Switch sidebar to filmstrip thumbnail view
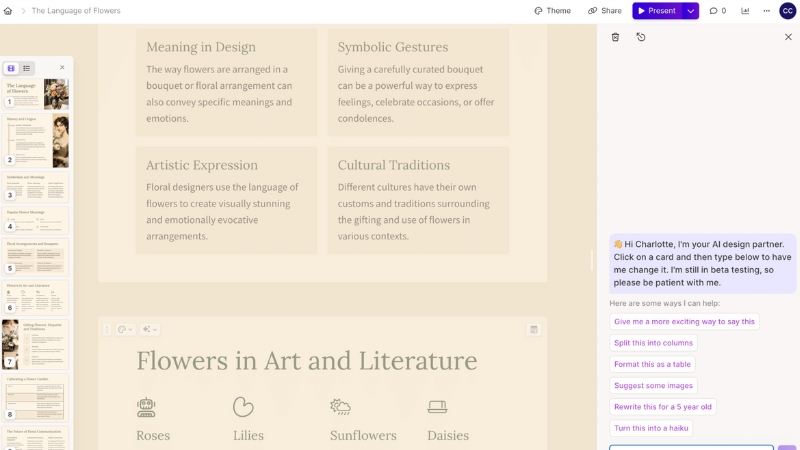 pyautogui.click(x=11, y=68)
